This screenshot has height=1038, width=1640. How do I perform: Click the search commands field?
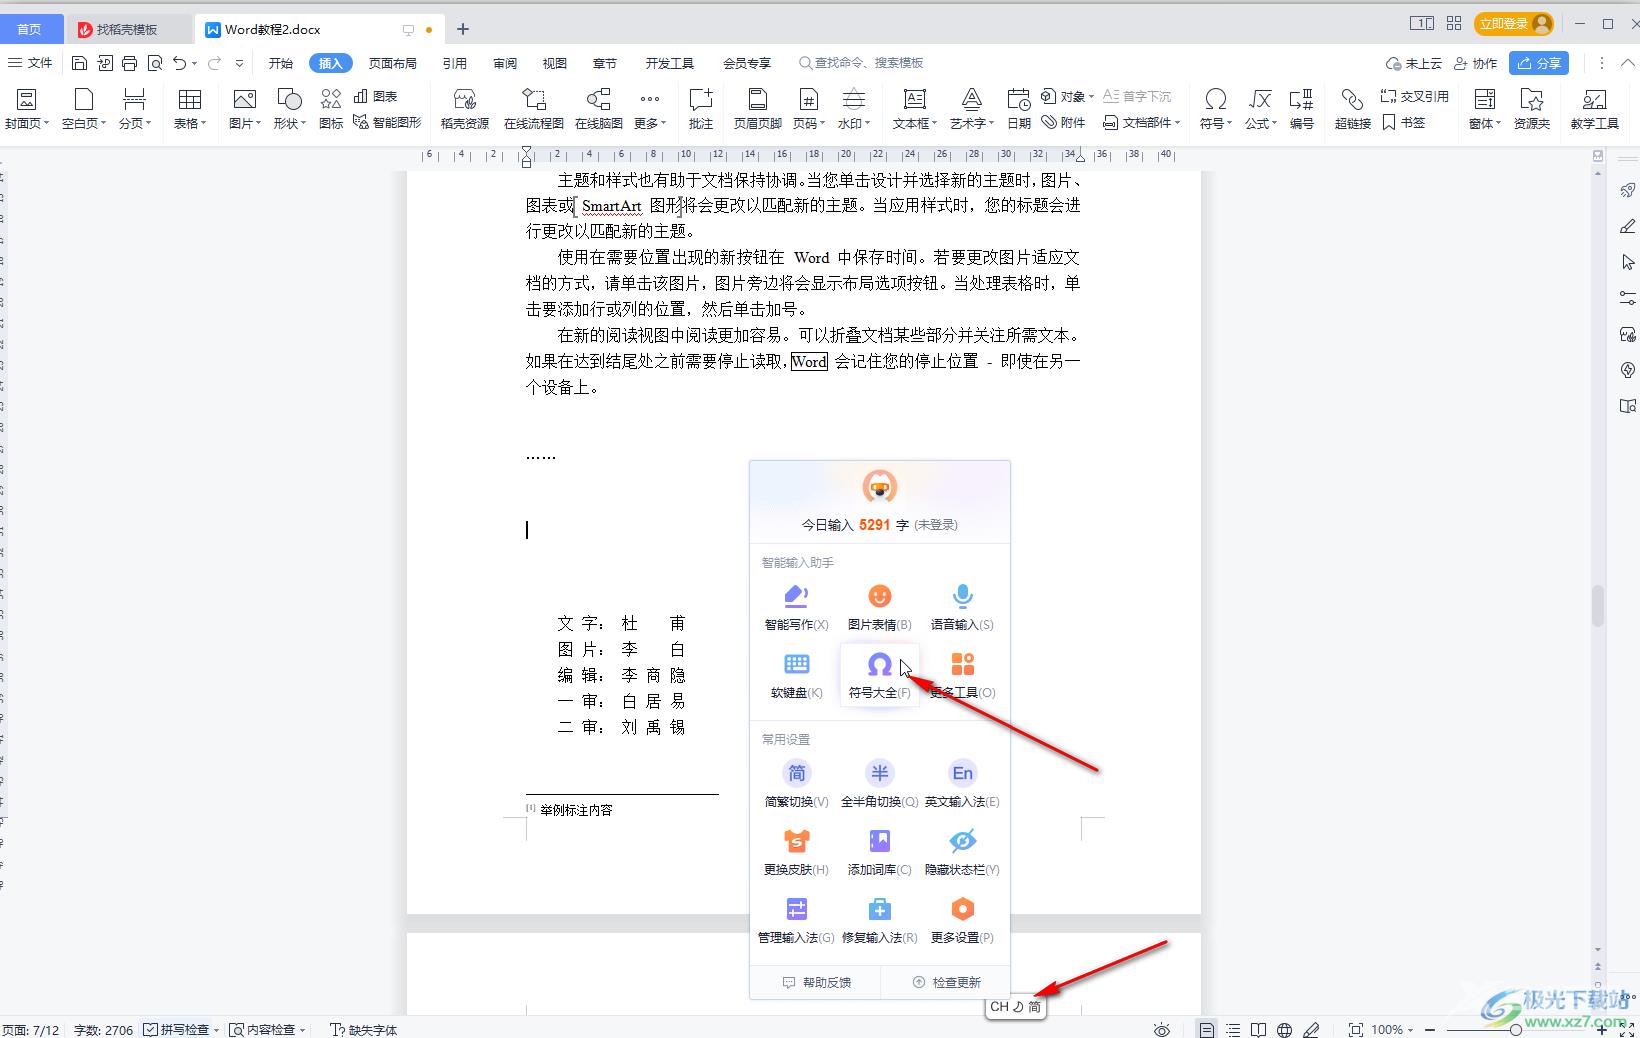(x=861, y=63)
